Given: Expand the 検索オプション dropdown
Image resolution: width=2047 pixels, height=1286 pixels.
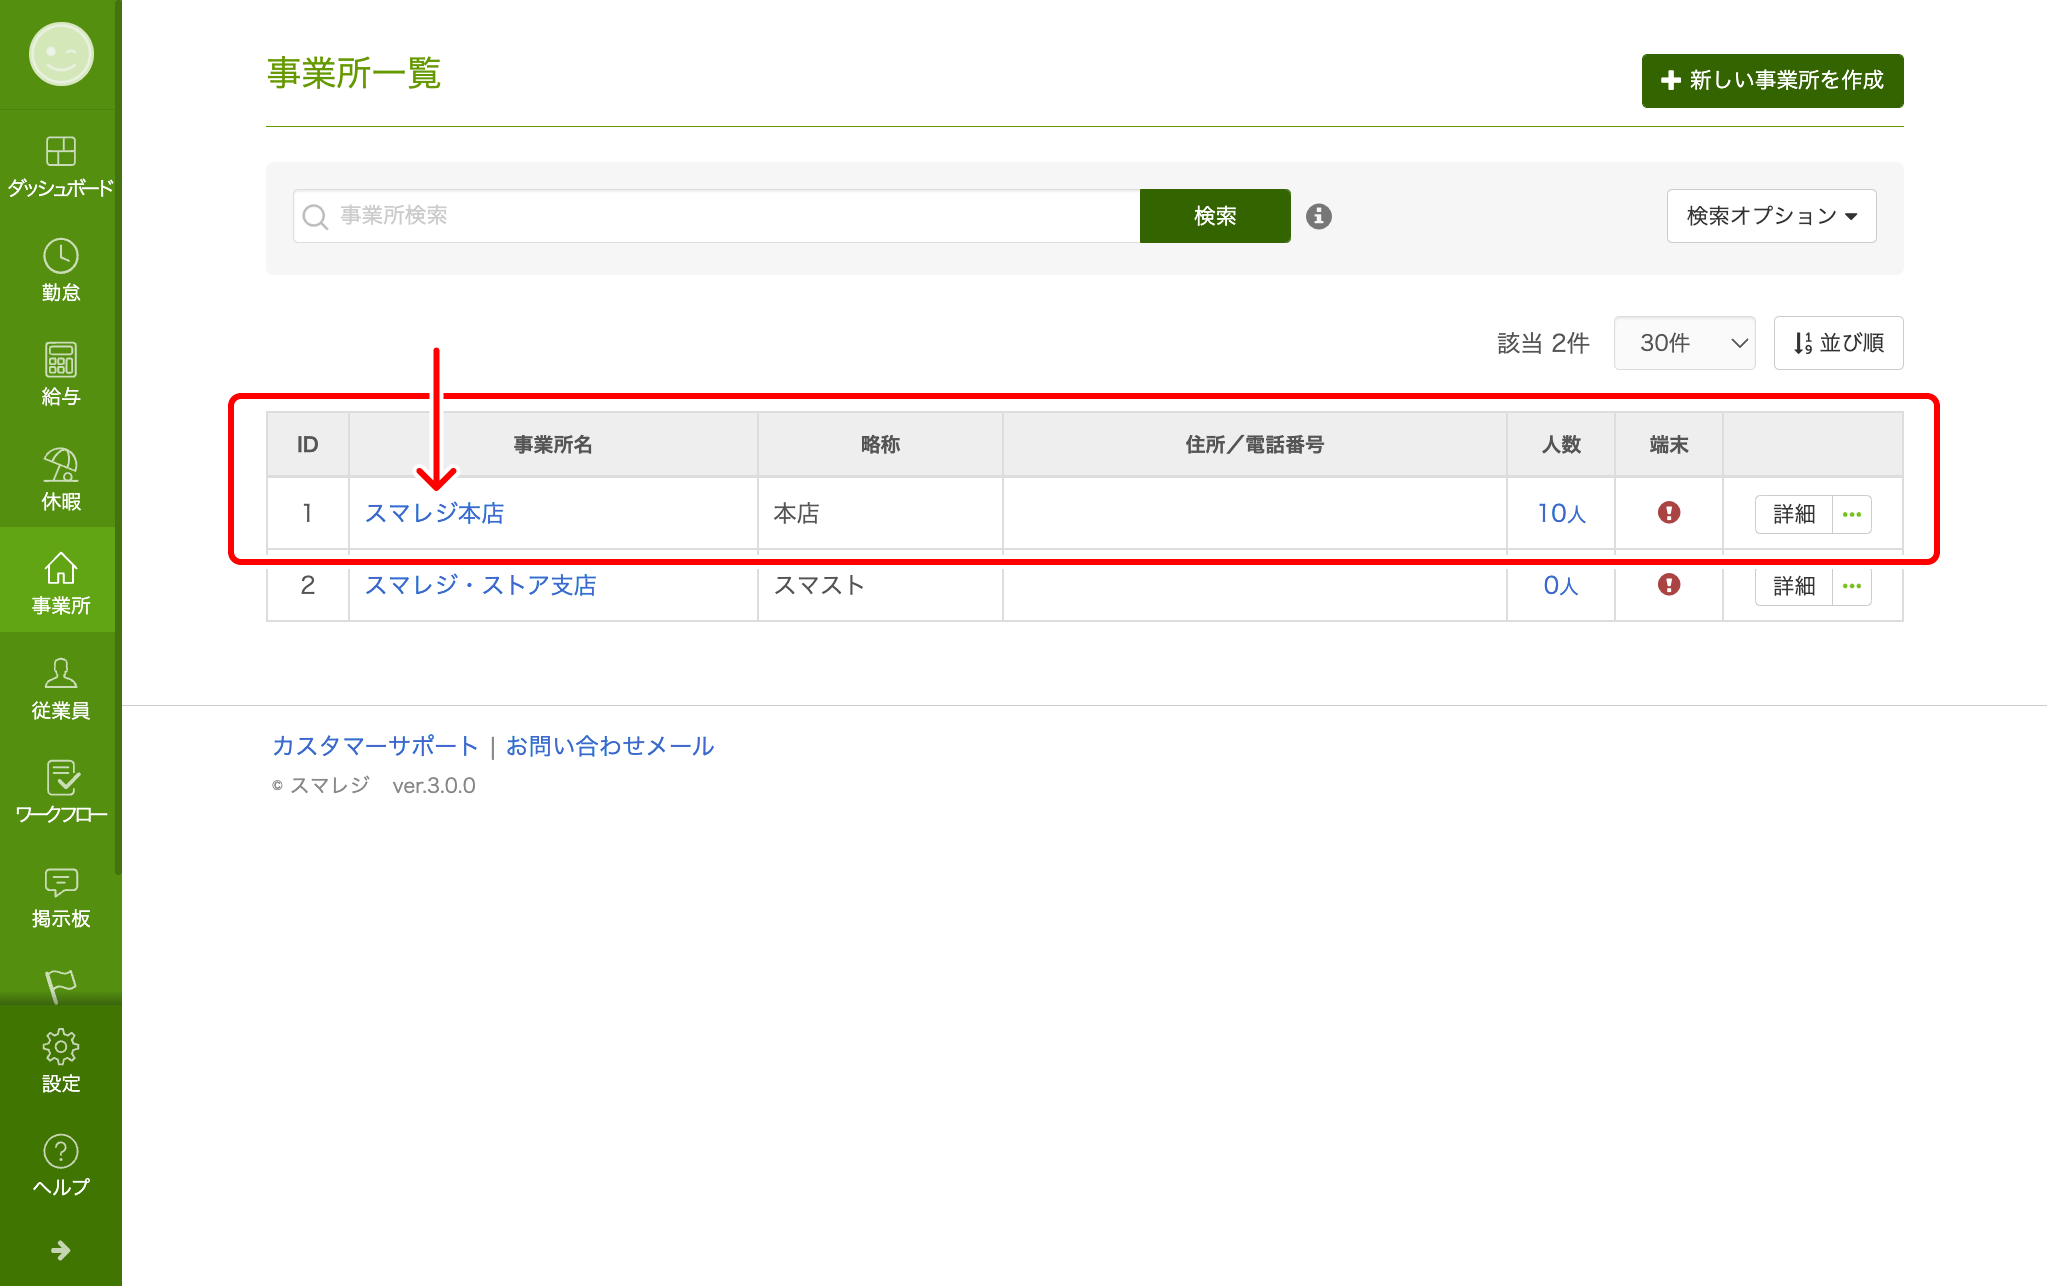Looking at the screenshot, I should 1771,216.
